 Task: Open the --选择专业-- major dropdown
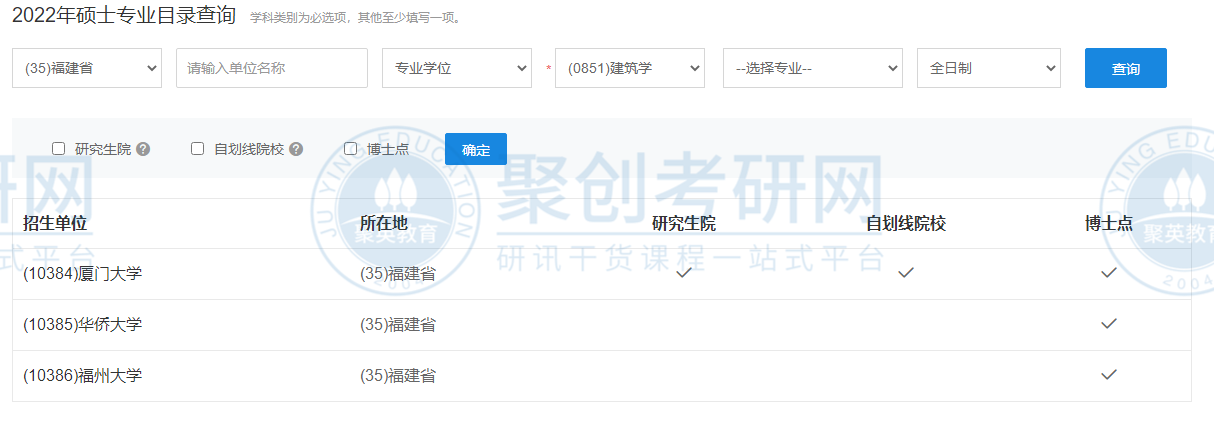(x=813, y=68)
